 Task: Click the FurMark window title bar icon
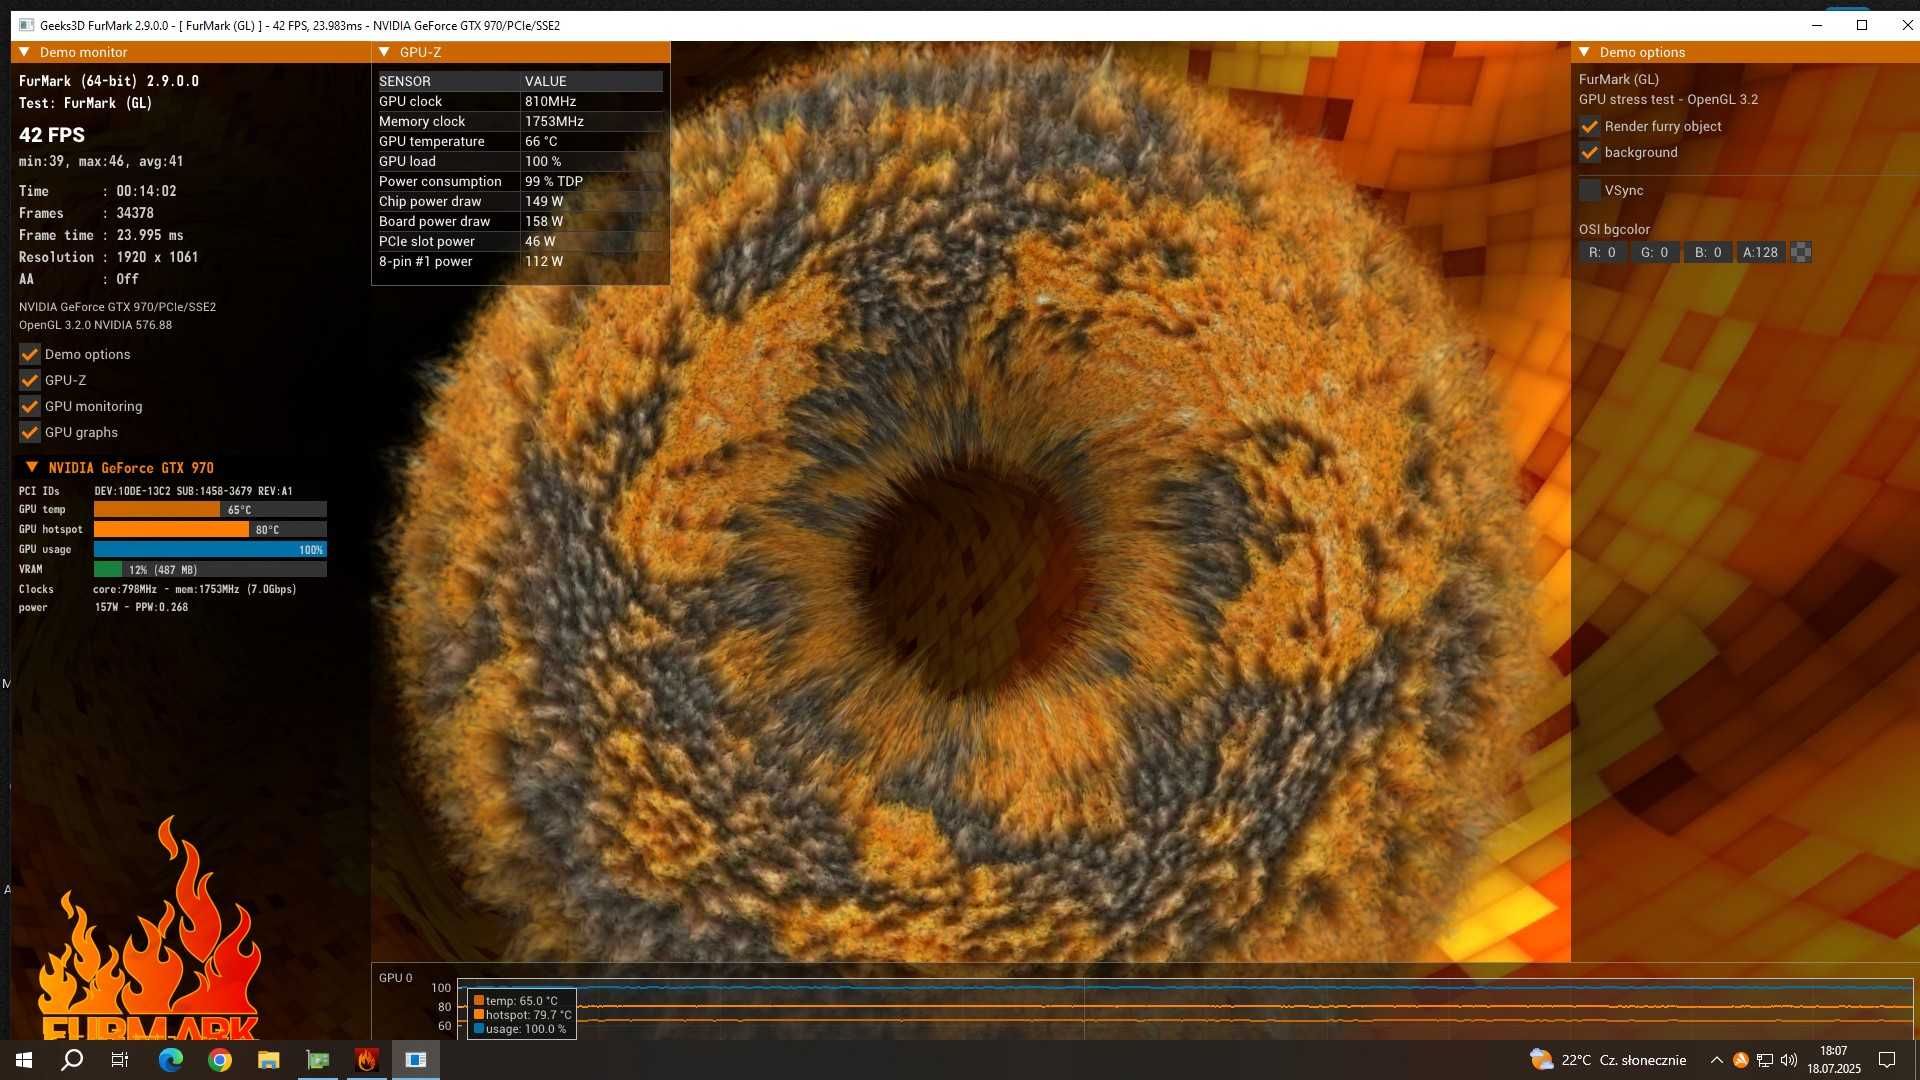(26, 25)
